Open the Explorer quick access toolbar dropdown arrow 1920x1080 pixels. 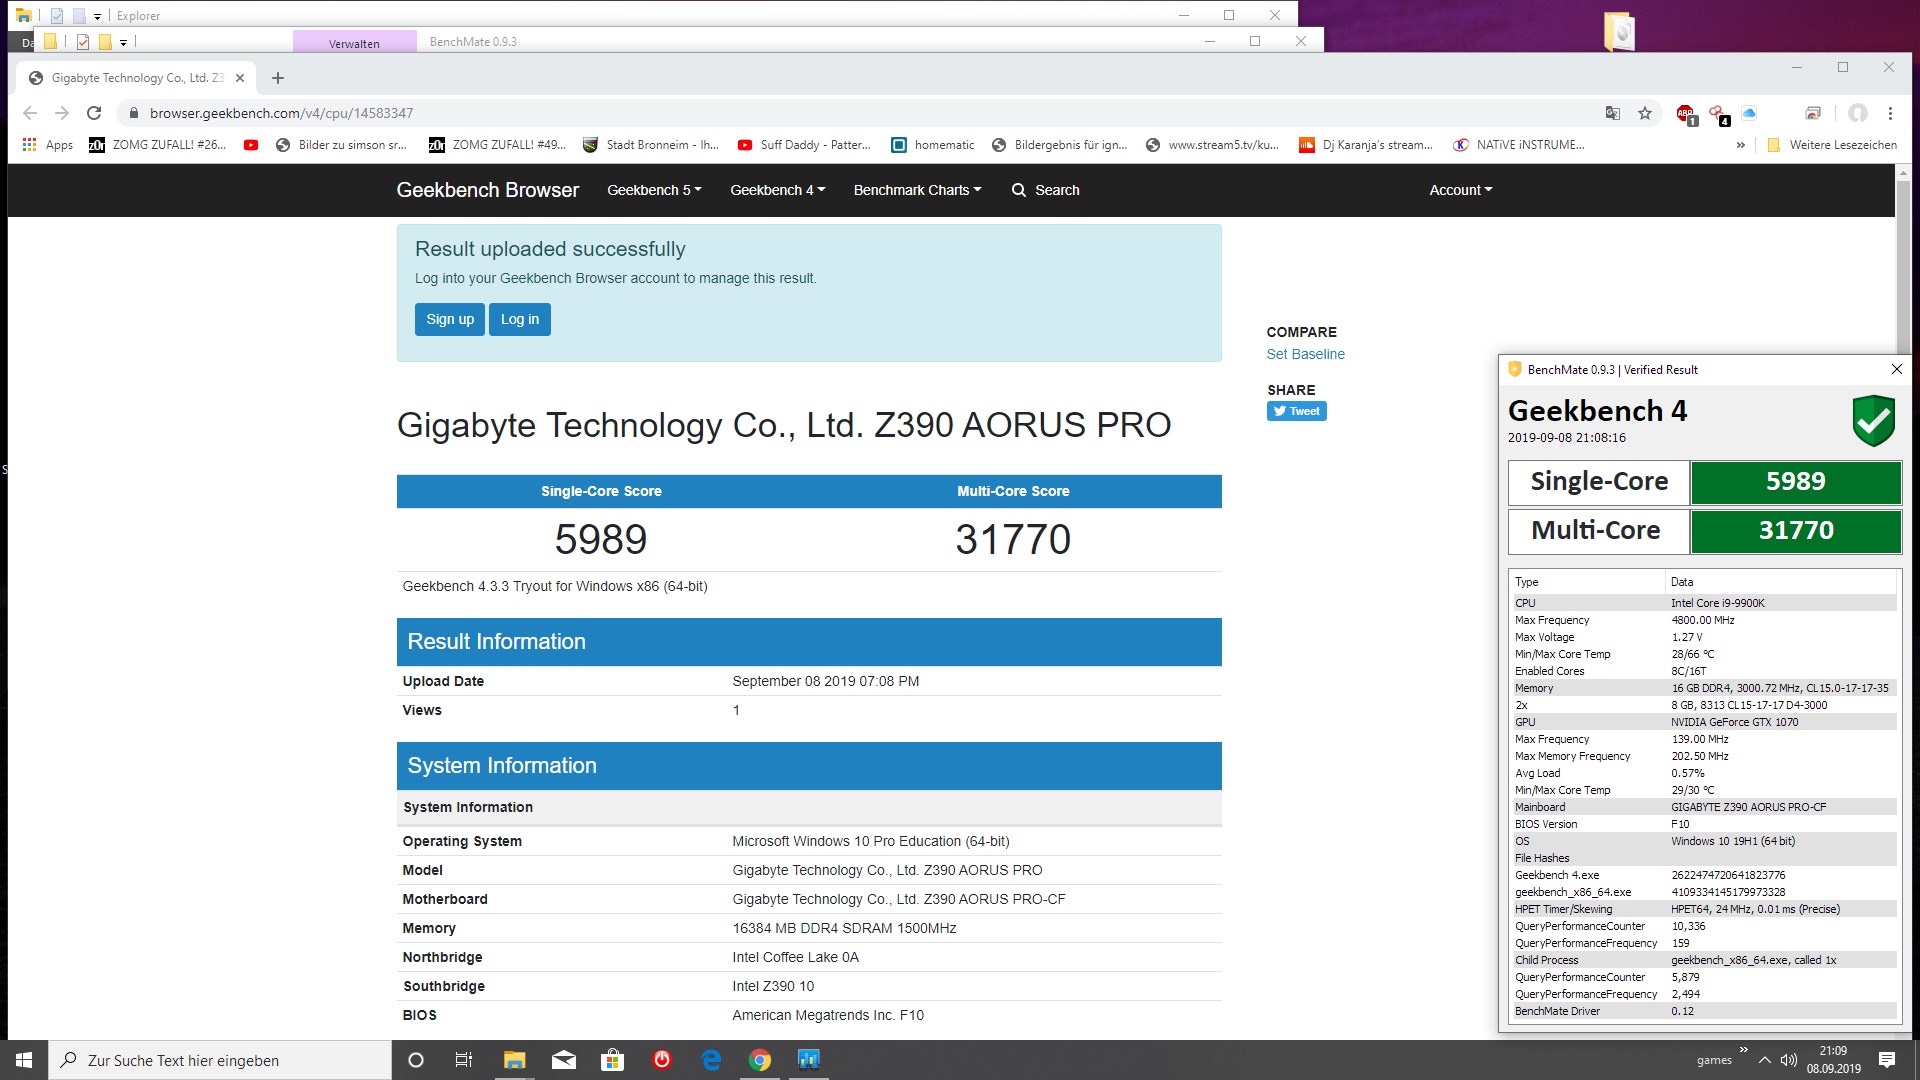(x=97, y=16)
